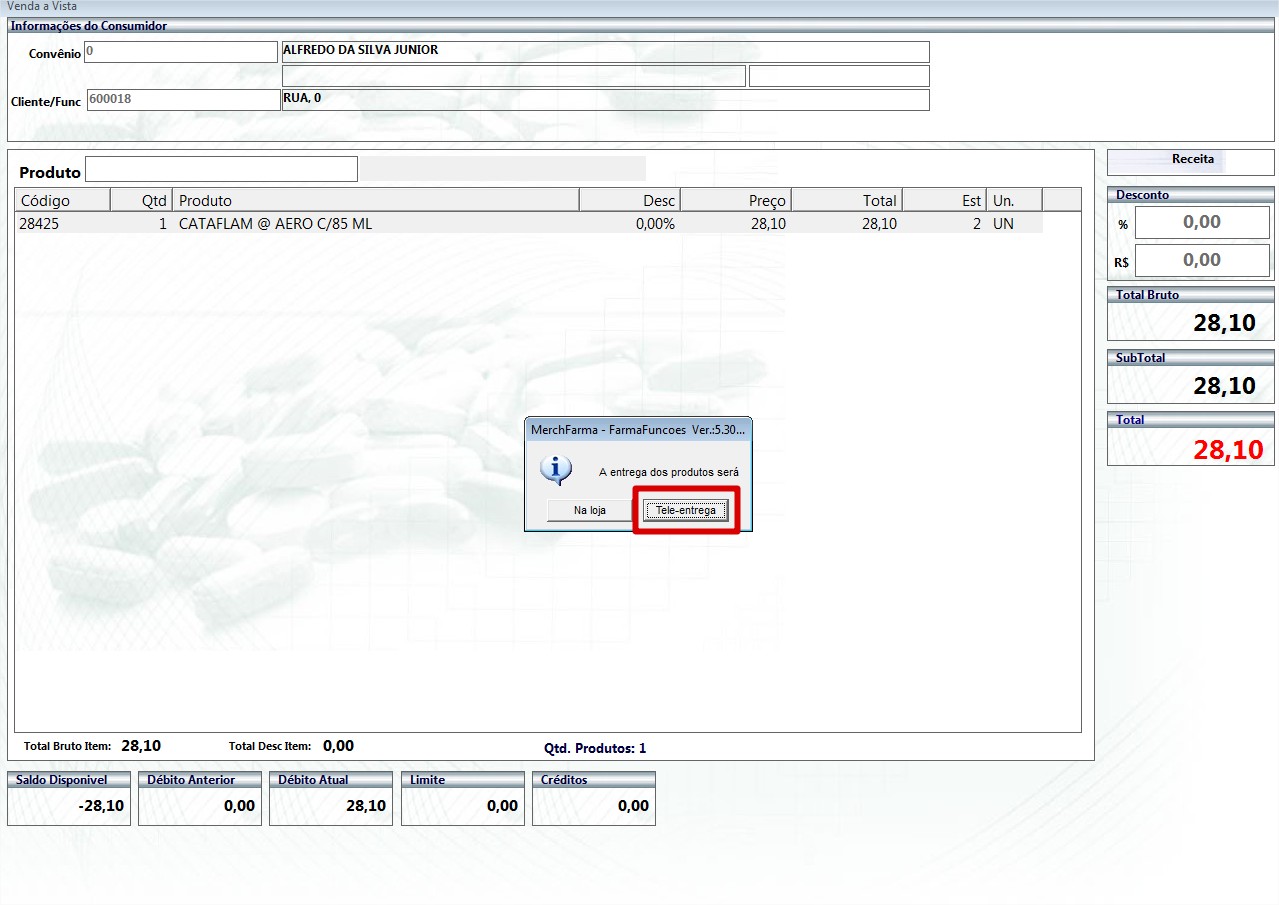Select the Desconto R$ value field
Image resolution: width=1279 pixels, height=905 pixels.
(1201, 261)
